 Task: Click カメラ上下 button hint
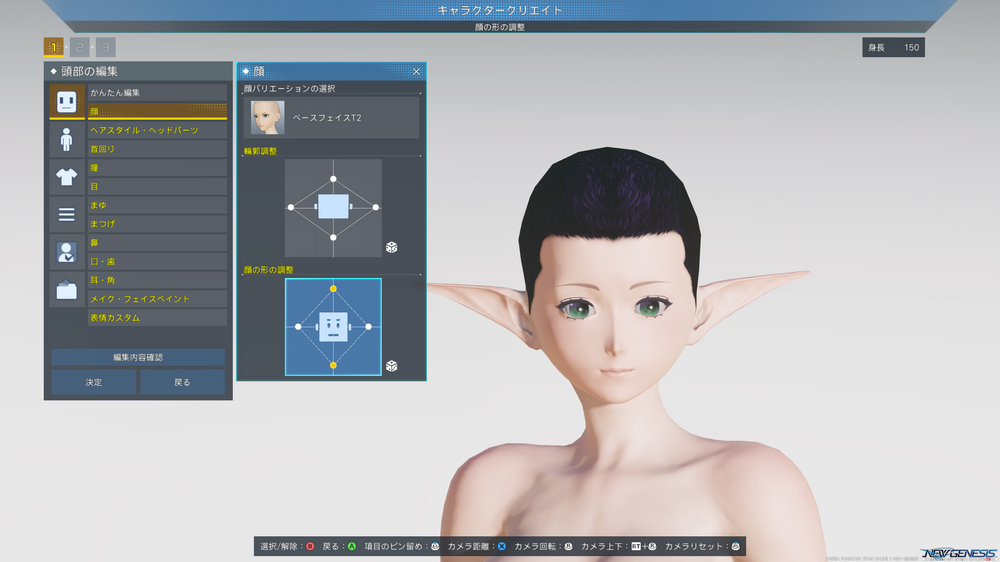click(619, 546)
